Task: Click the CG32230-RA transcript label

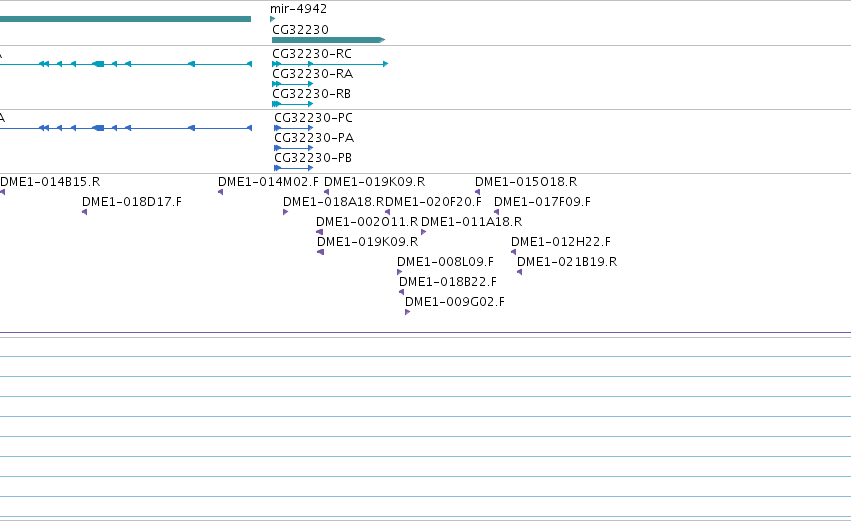Action: [x=313, y=74]
